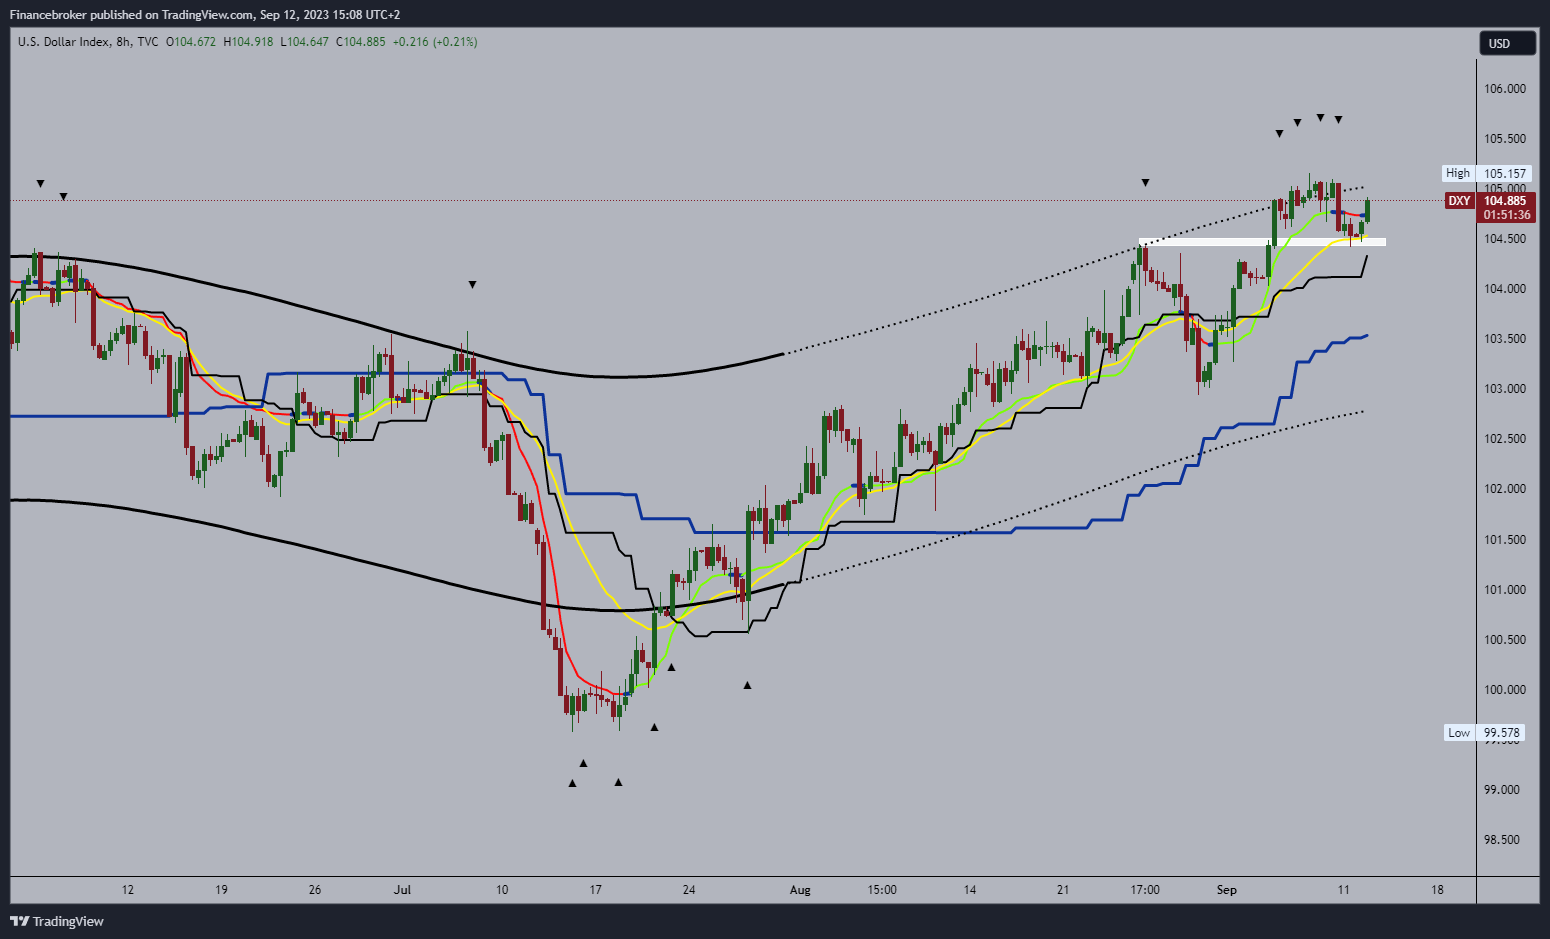The width and height of the screenshot is (1550, 939).
Task: Click the 8h timeframe label
Action: tap(124, 42)
